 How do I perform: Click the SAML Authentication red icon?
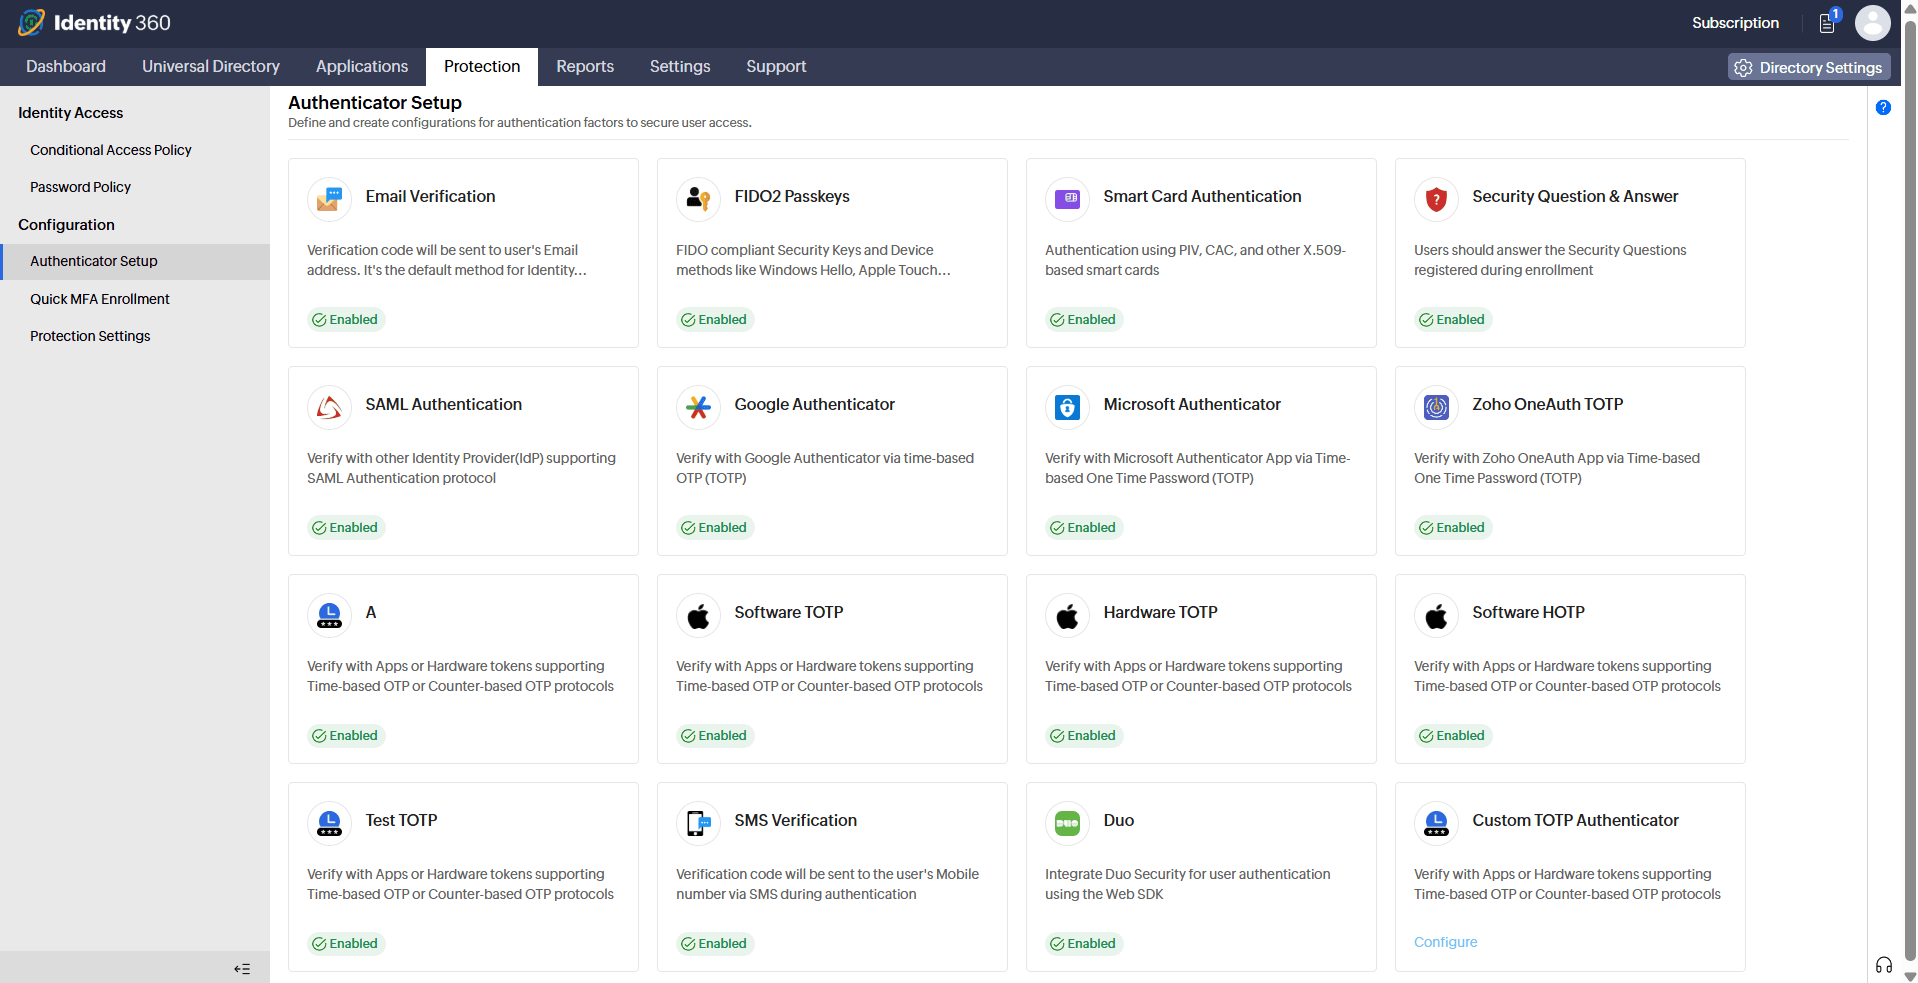point(329,407)
